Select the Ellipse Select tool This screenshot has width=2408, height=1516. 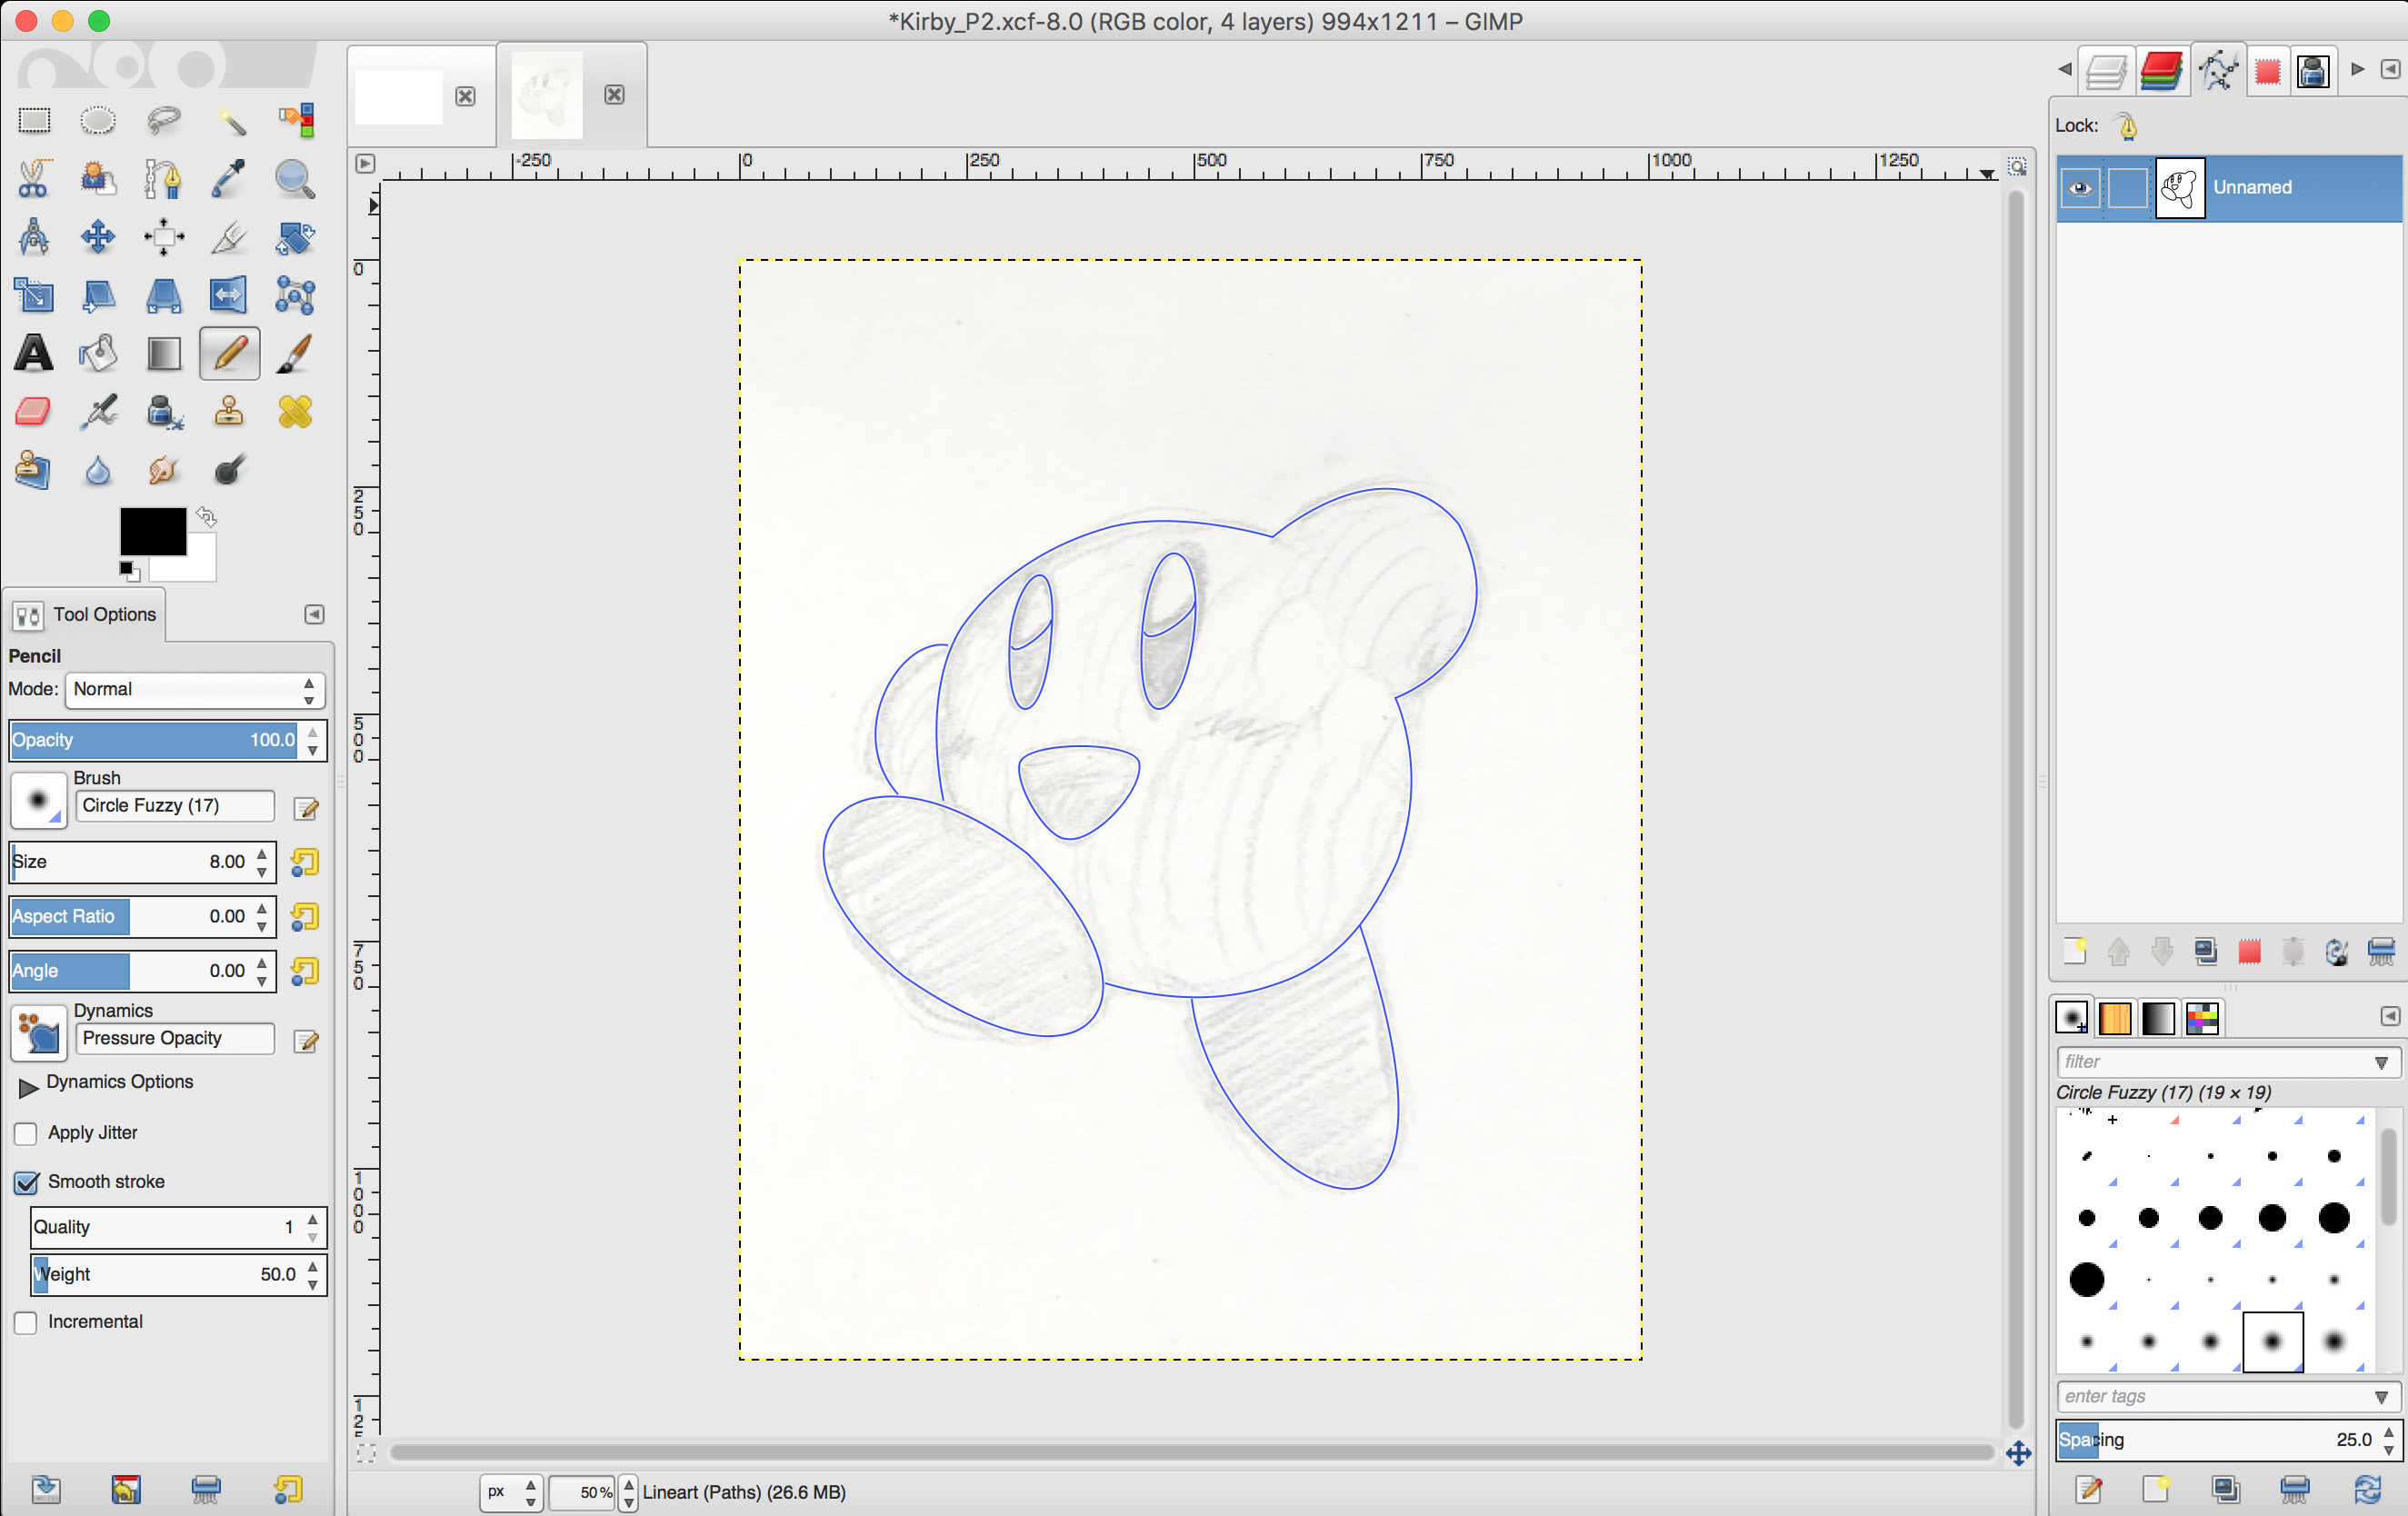click(x=98, y=121)
